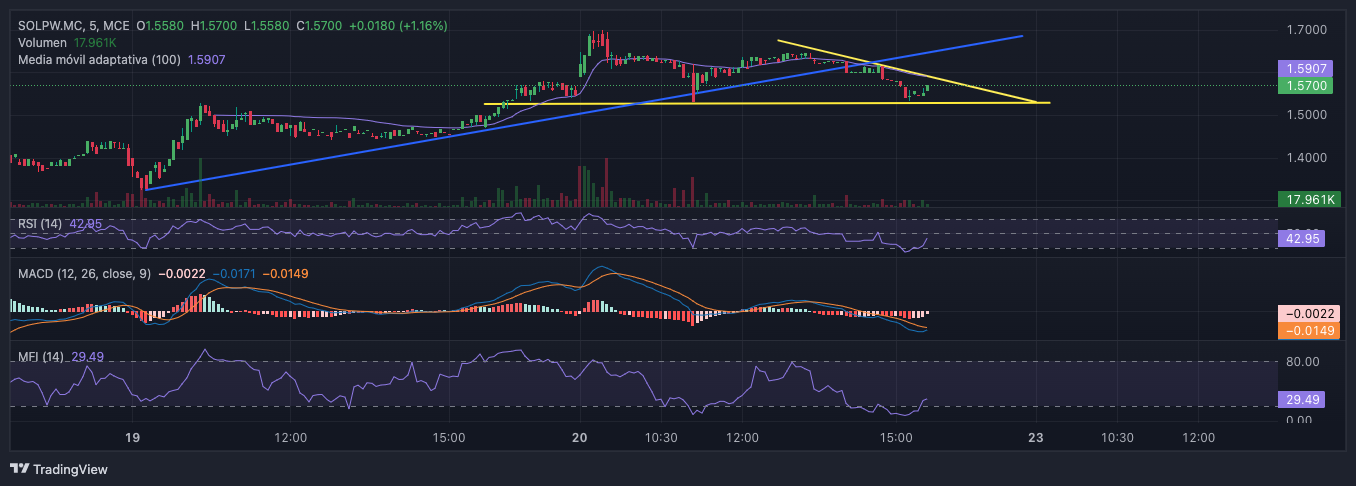Click date marker 23 on time axis

[x=1037, y=437]
